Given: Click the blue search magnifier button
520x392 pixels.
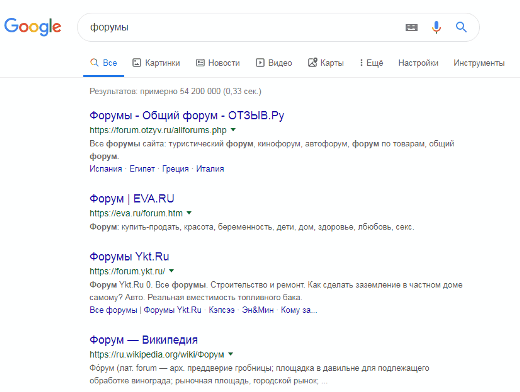Looking at the screenshot, I should point(461,27).
